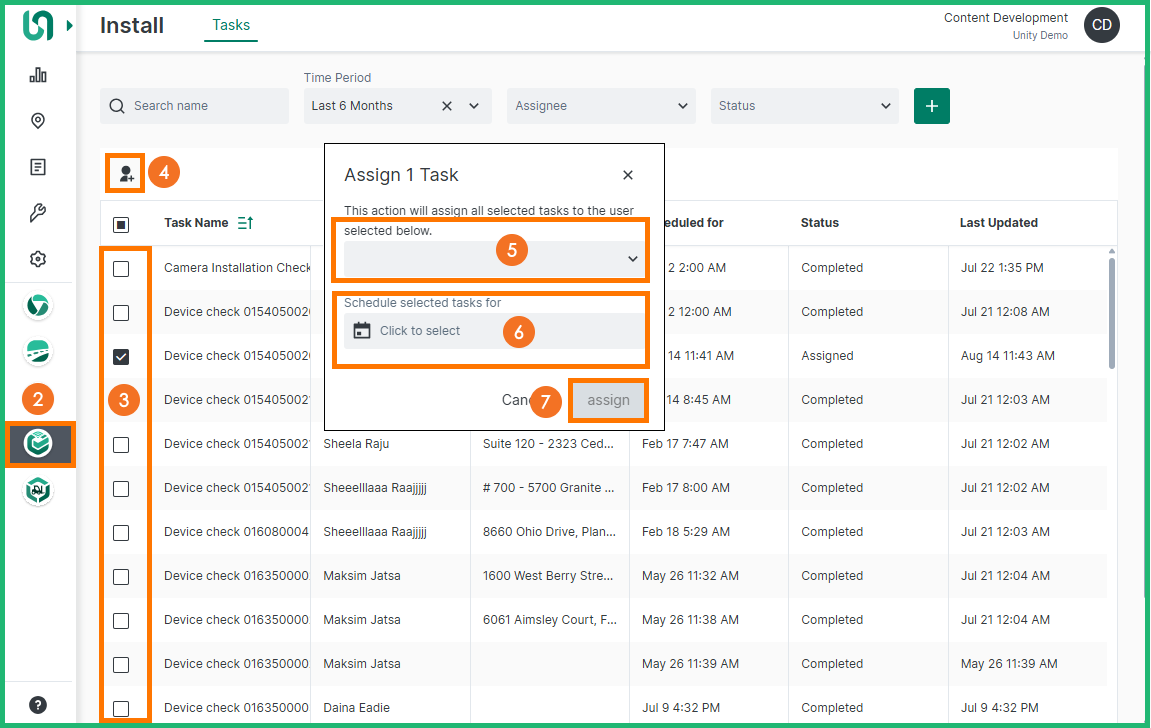
Task: Click the table vertical scrollbar
Action: pos(1111,312)
